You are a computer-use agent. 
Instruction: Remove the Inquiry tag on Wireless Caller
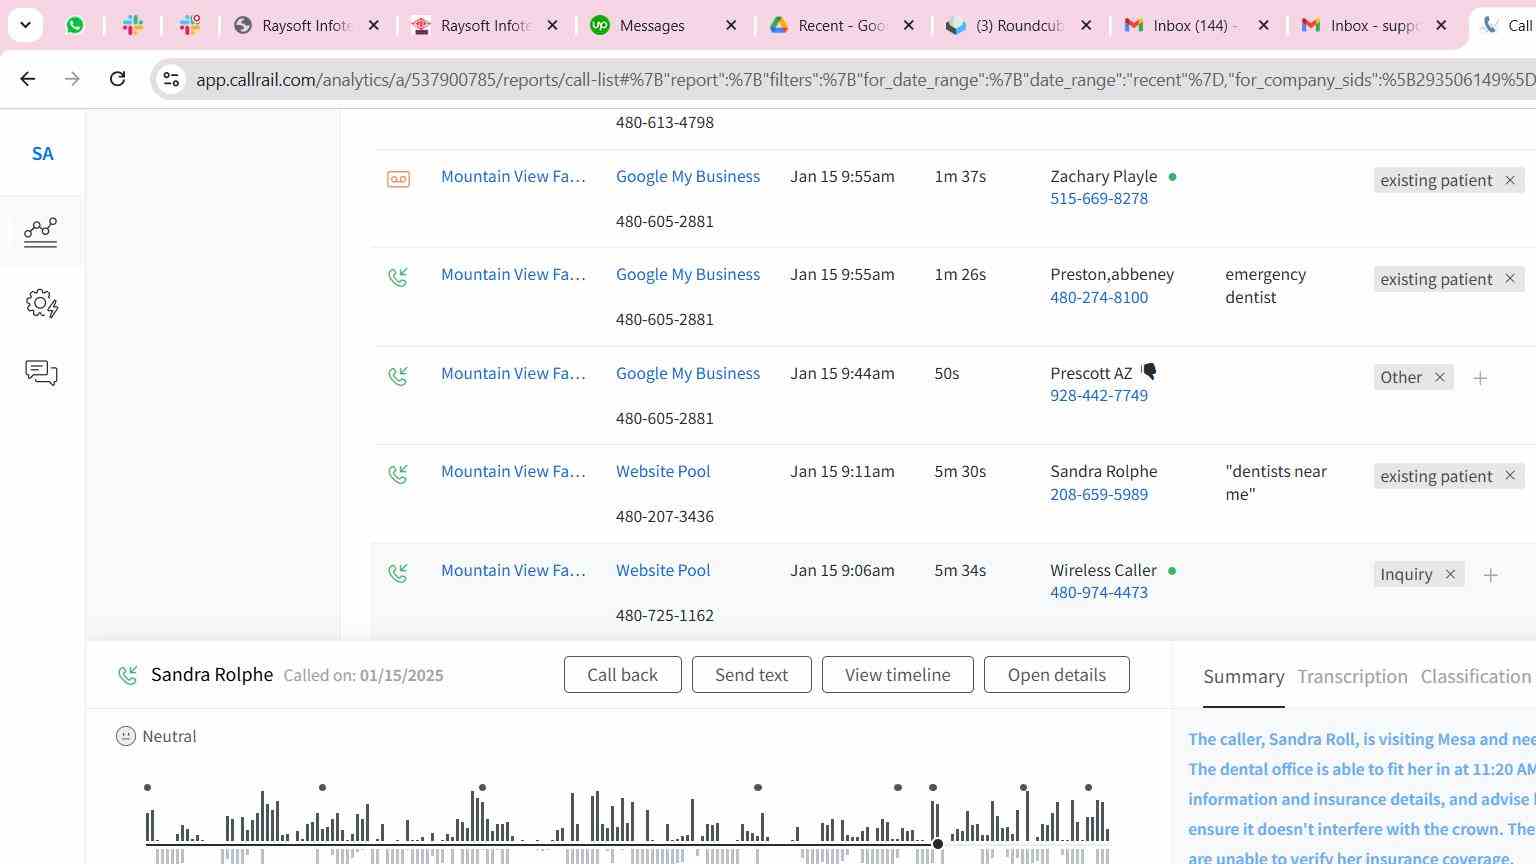point(1450,574)
